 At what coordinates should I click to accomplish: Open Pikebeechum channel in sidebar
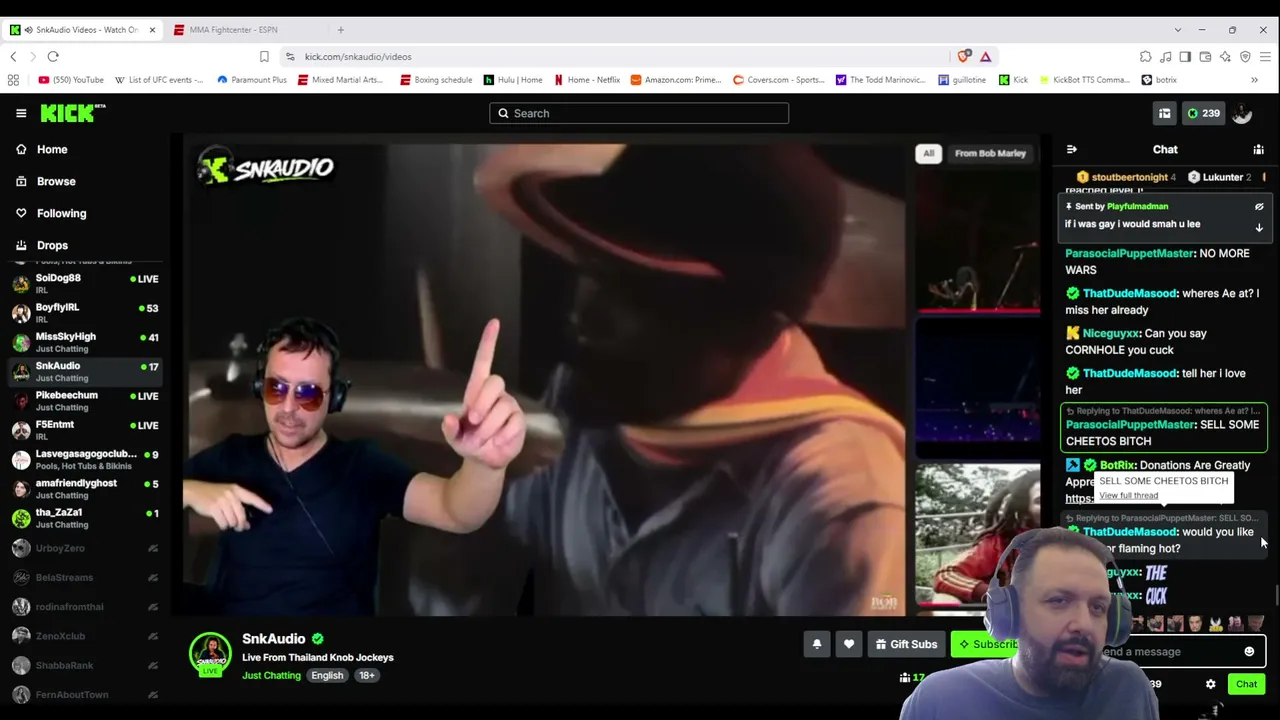[84, 401]
